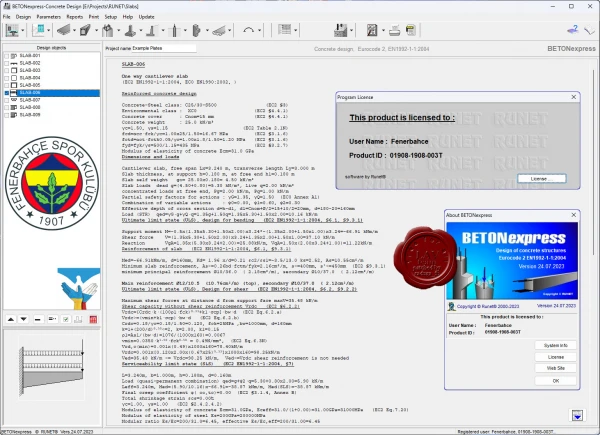Open the Reports menu

(x=75, y=17)
